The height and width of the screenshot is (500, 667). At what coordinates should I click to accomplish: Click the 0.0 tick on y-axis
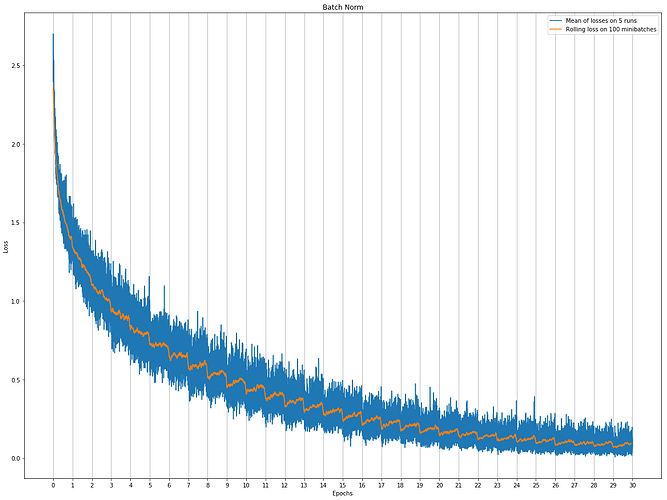[x=14, y=459]
